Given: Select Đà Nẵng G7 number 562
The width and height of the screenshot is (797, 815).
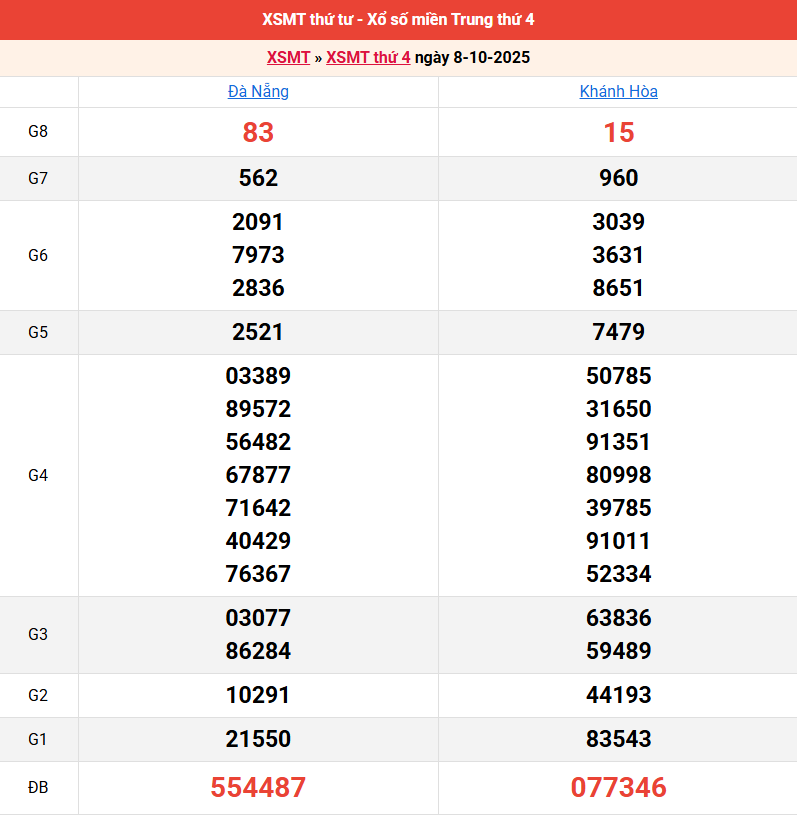Looking at the screenshot, I should (x=258, y=179).
